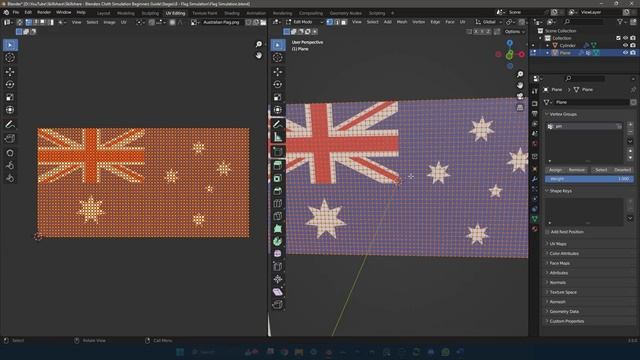Click the Deselect vertex group button
This screenshot has width=640, height=360.
pyautogui.click(x=622, y=170)
